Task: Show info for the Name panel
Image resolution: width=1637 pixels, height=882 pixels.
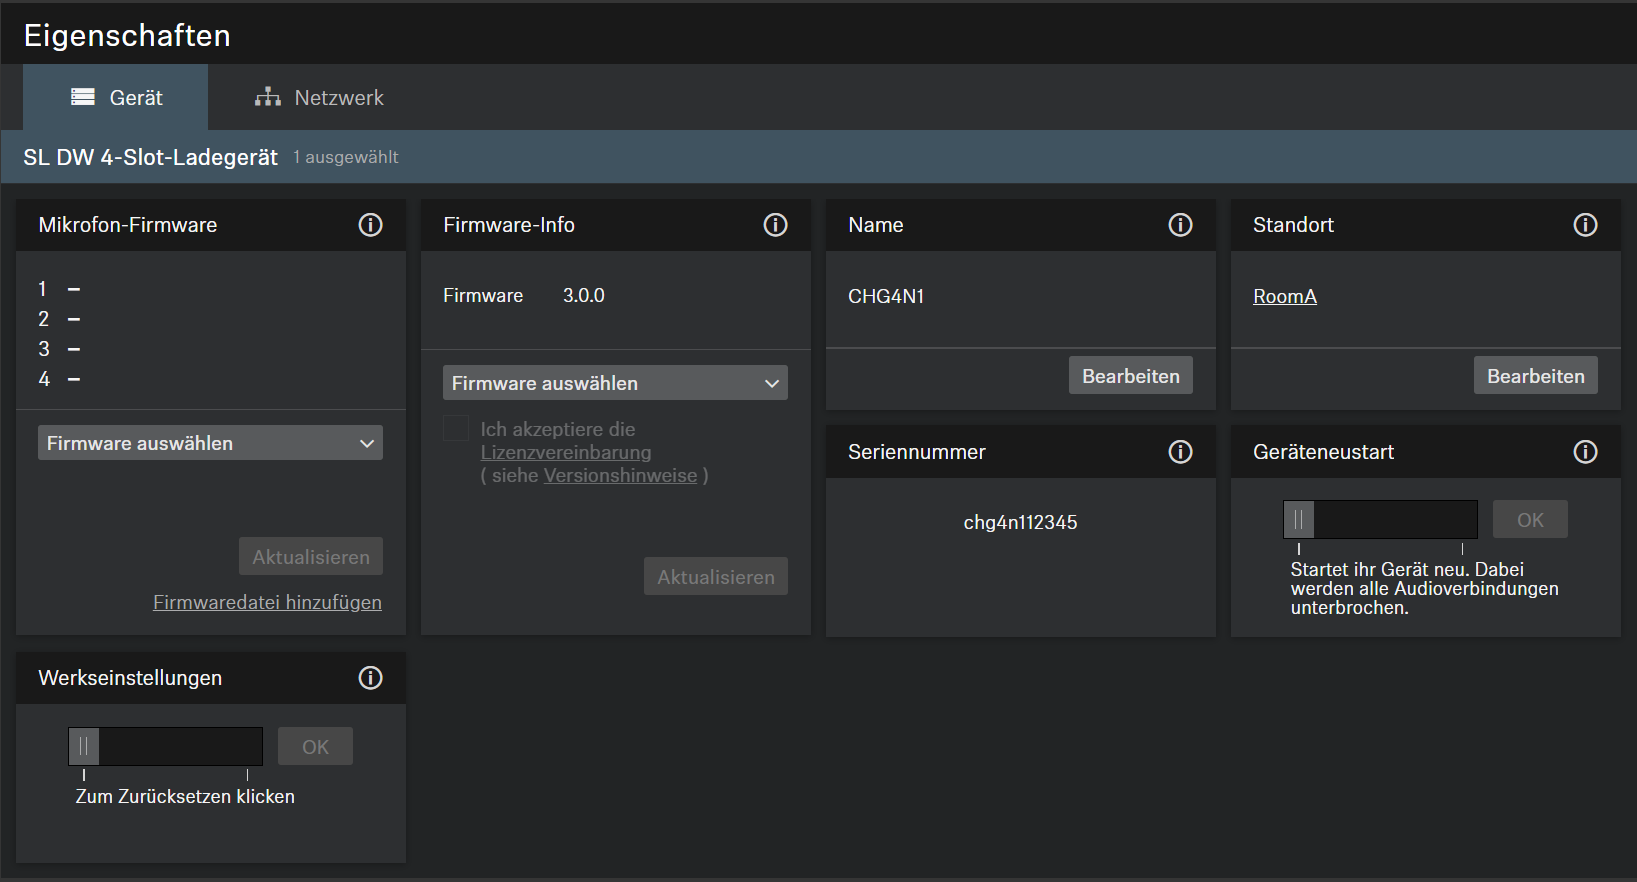Action: pos(1180,225)
